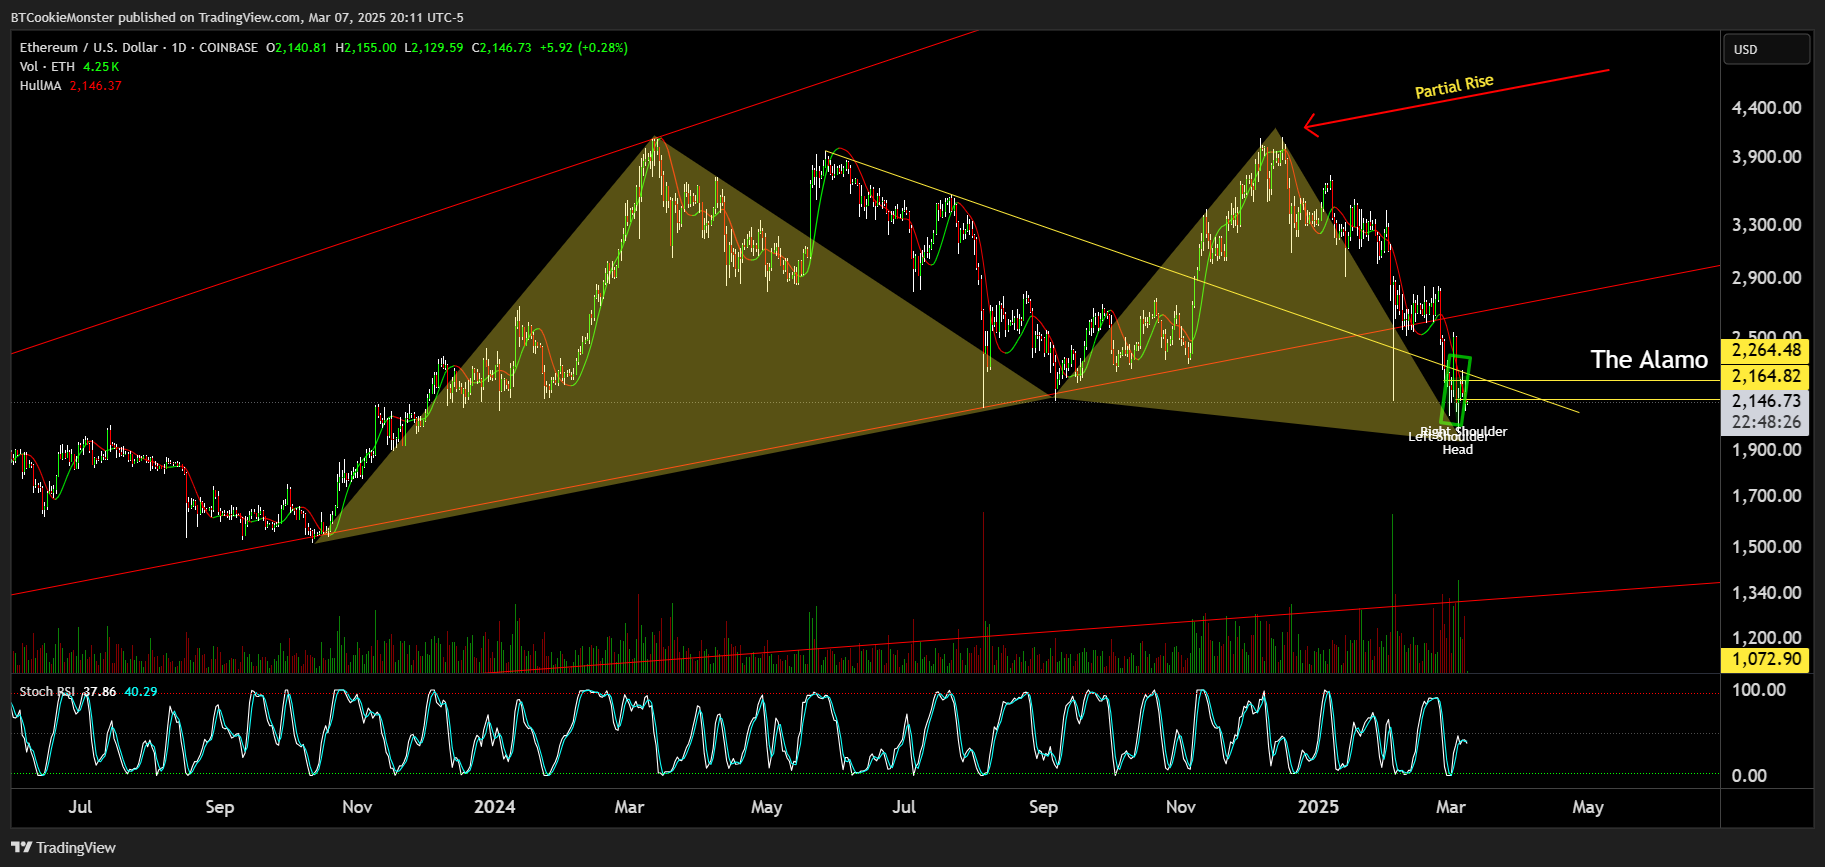Screen dimensions: 1825x867
Task: Click the 1,072.90 yellow price label
Action: click(x=1766, y=659)
